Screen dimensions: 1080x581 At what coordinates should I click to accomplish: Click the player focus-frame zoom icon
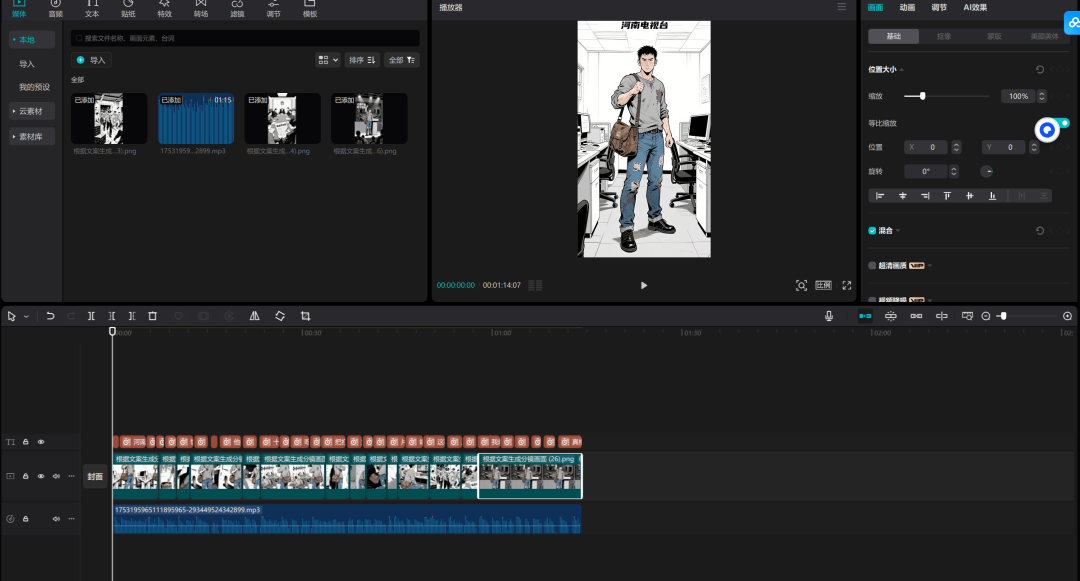pyautogui.click(x=801, y=285)
